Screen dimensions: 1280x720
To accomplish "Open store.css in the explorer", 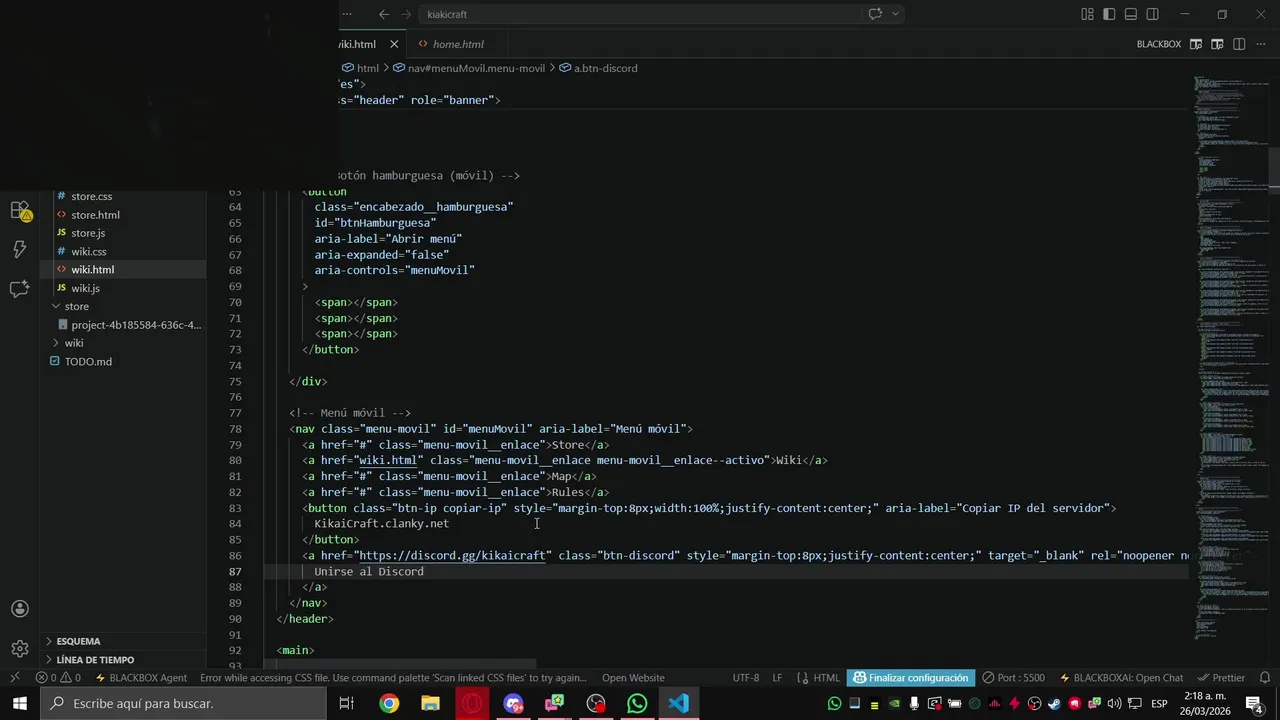I will point(91,196).
